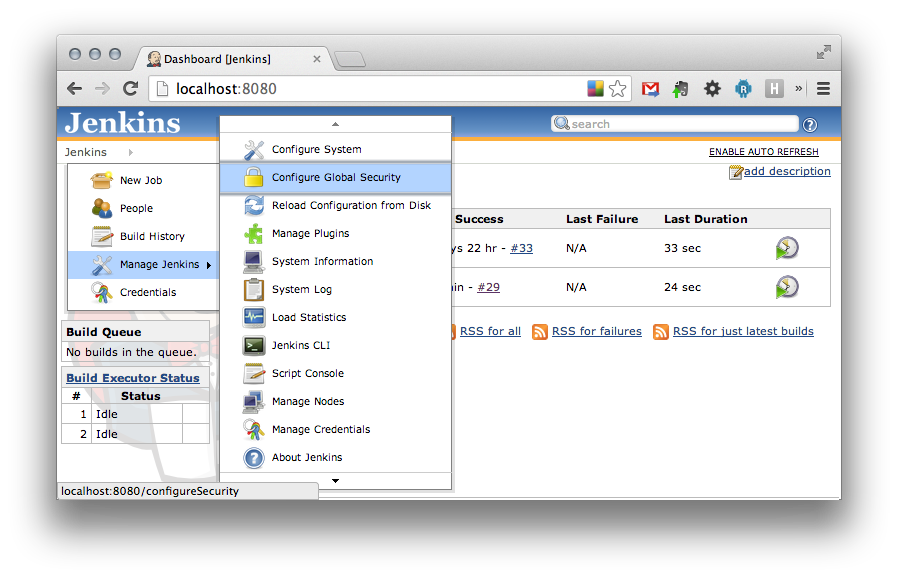Expand the Jenkins breadcrumb arrow
The width and height of the screenshot is (898, 579).
131,152
